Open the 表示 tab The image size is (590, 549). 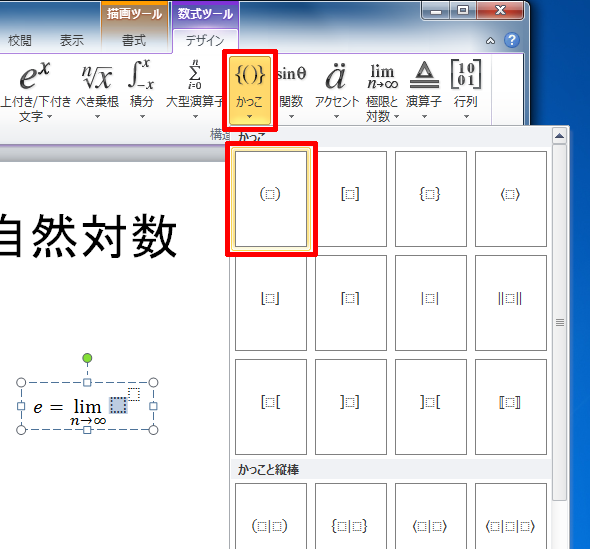(x=71, y=40)
